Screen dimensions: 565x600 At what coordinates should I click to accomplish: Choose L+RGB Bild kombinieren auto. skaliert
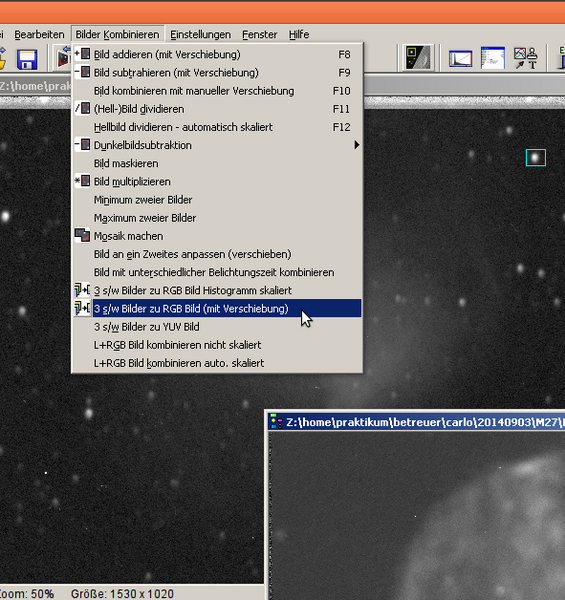pyautogui.click(x=217, y=363)
